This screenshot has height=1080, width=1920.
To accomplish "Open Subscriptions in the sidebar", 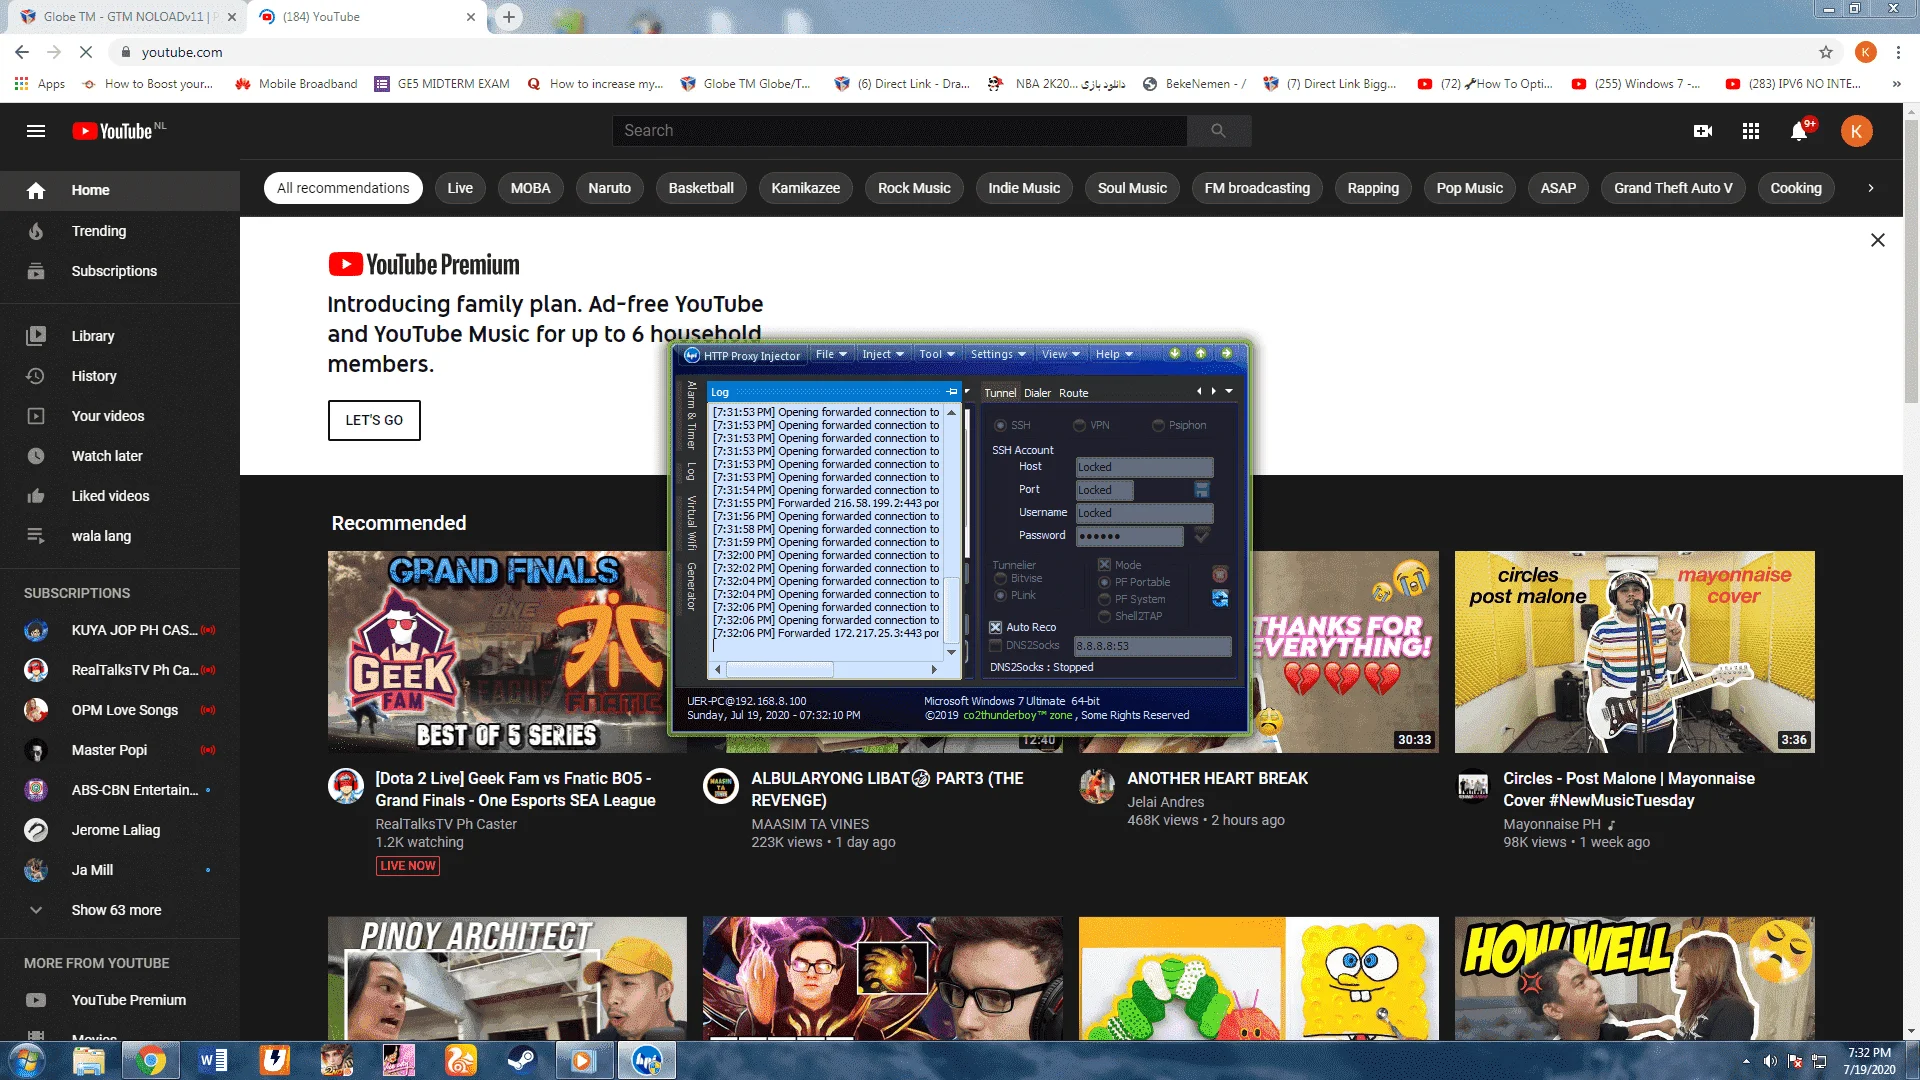I will click(x=120, y=271).
